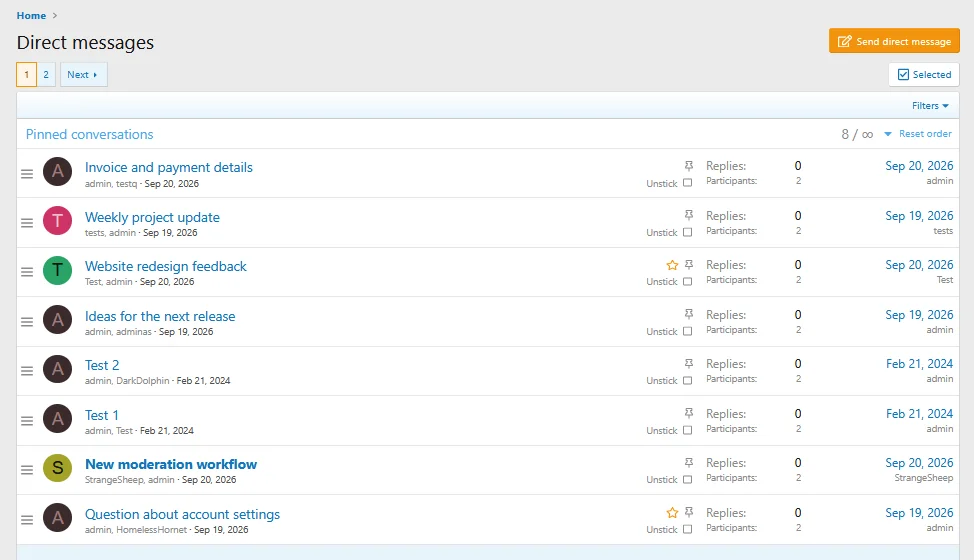The width and height of the screenshot is (974, 560).
Task: Click pin icon on New moderation workflow
Action: (689, 463)
